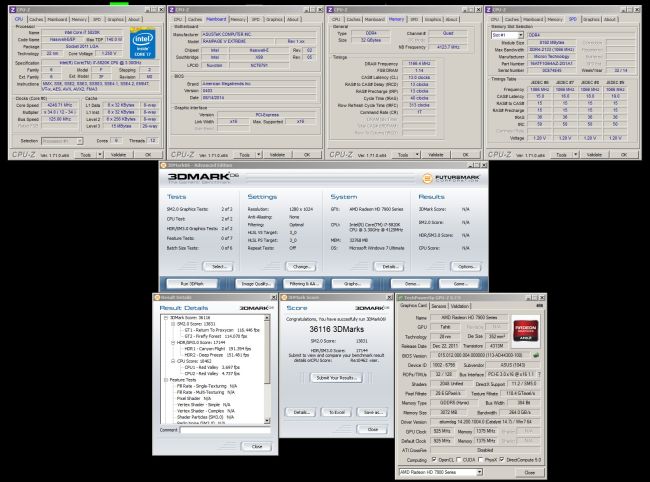Open About tab in the CPU-Z Memory window
This screenshot has height=482, width=650.
tap(451, 19)
